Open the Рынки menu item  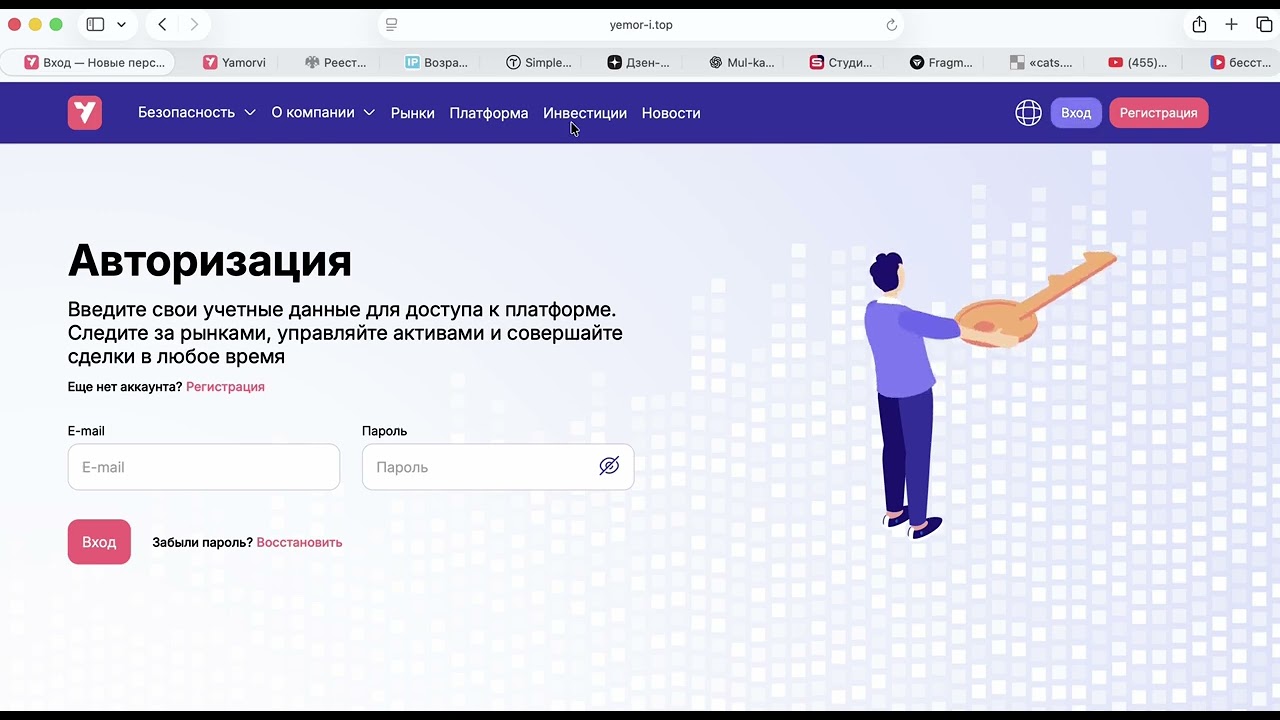412,113
